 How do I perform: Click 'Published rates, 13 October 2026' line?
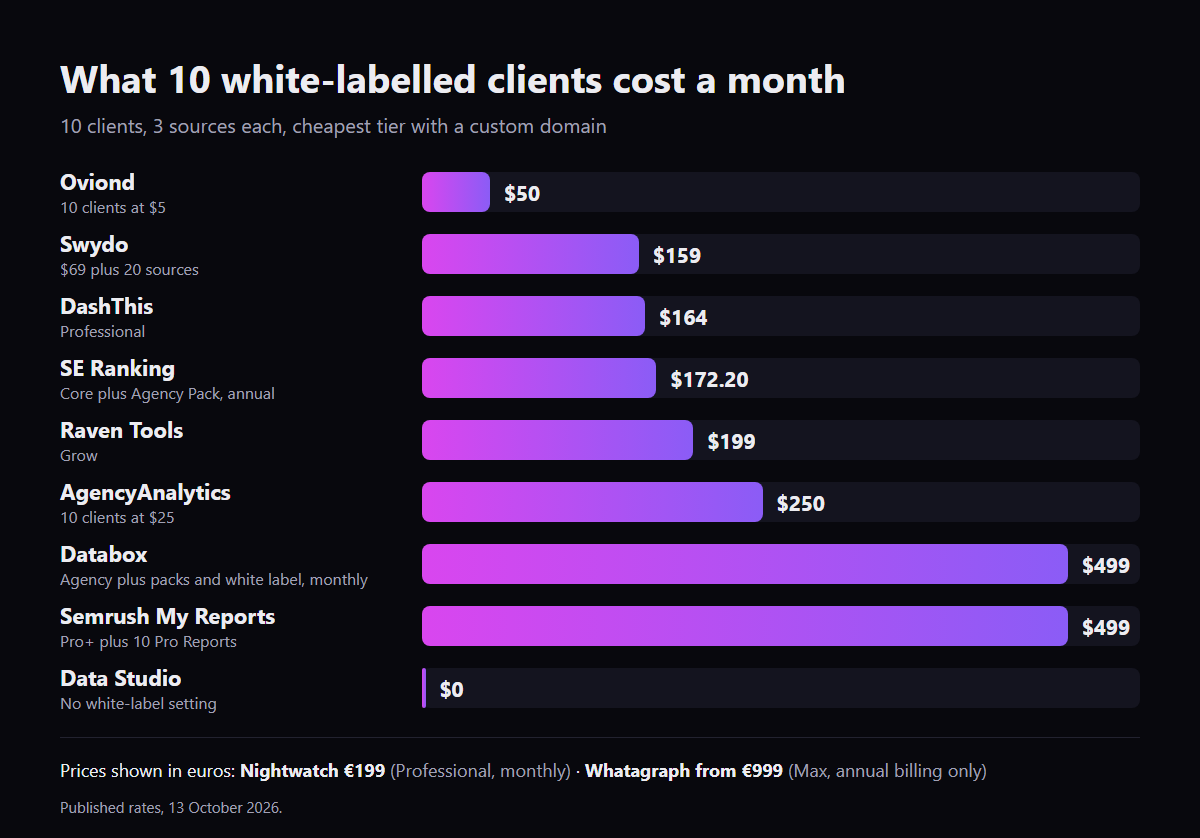click(x=171, y=808)
